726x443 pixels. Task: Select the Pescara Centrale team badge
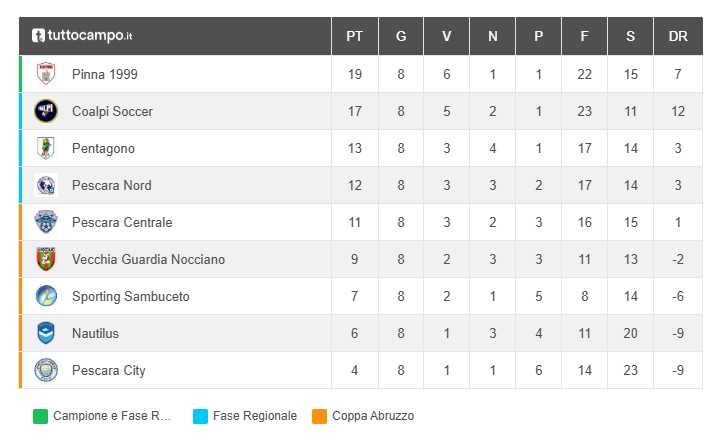[x=46, y=222]
